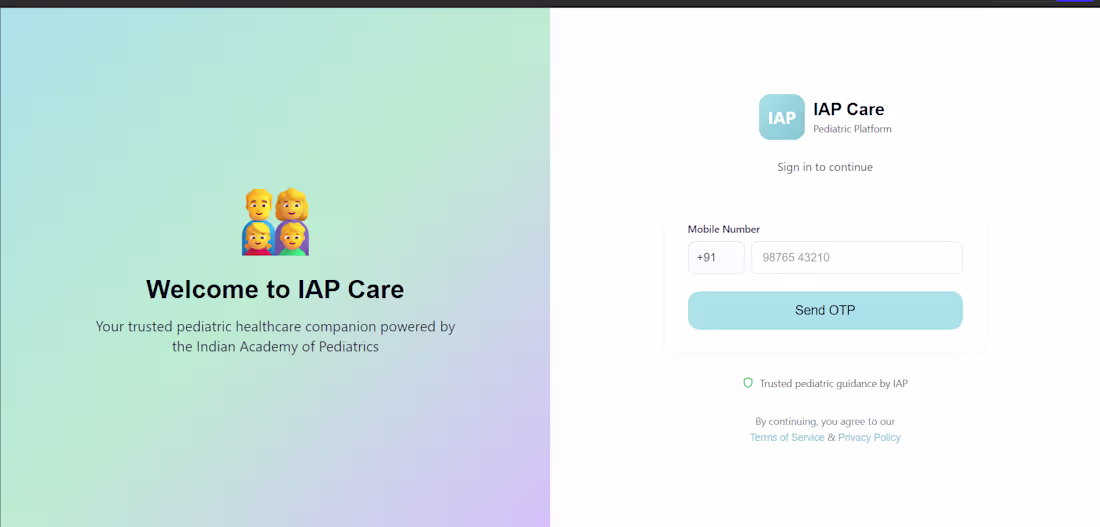Click the Sign in to continue text
1100x527 pixels.
825,167
